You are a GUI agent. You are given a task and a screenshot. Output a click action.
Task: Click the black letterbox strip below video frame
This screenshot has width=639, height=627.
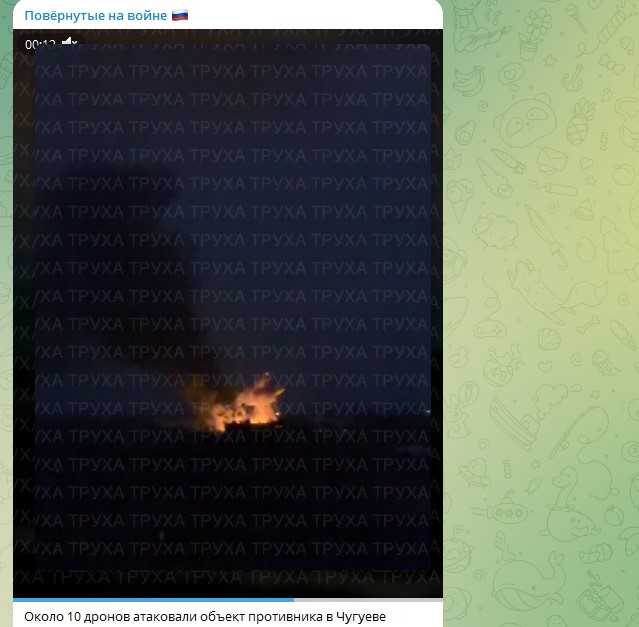coord(228,584)
